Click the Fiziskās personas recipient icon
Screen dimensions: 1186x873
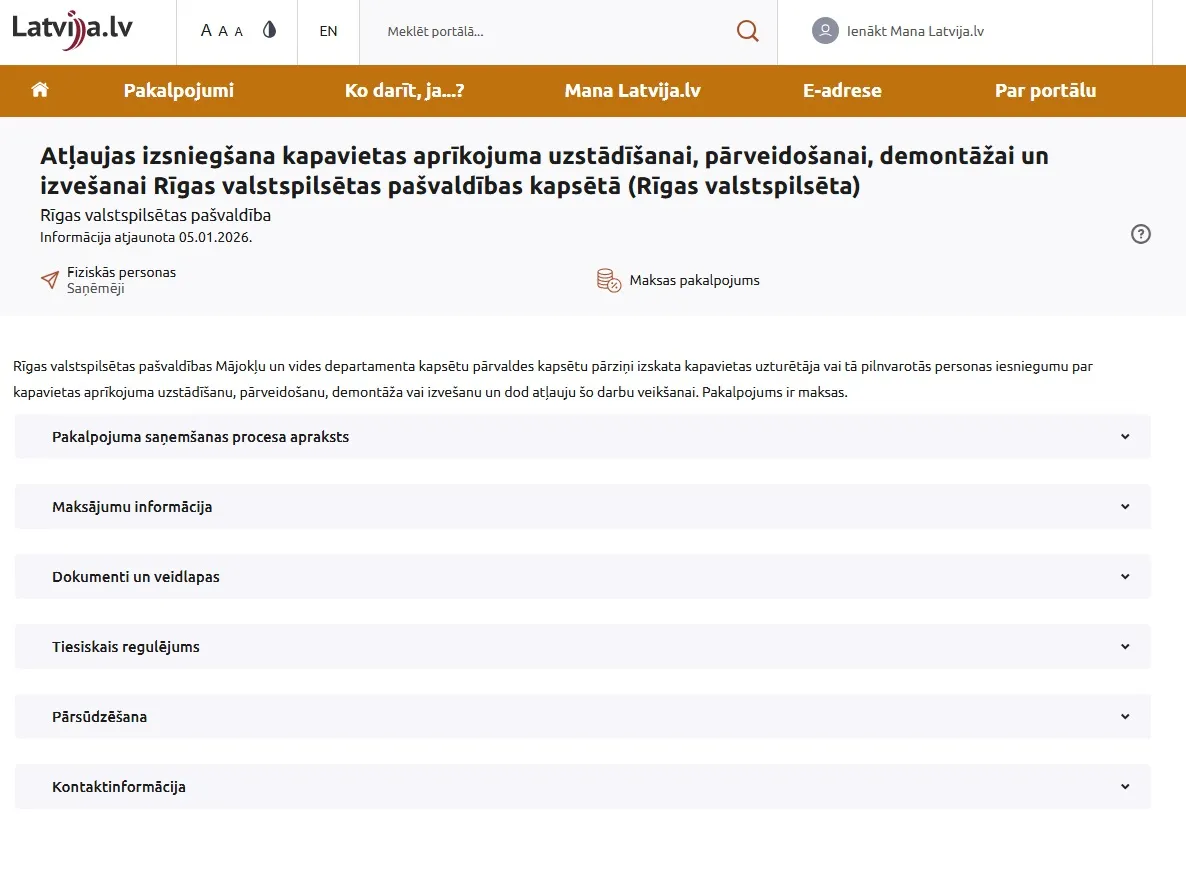[x=49, y=279]
